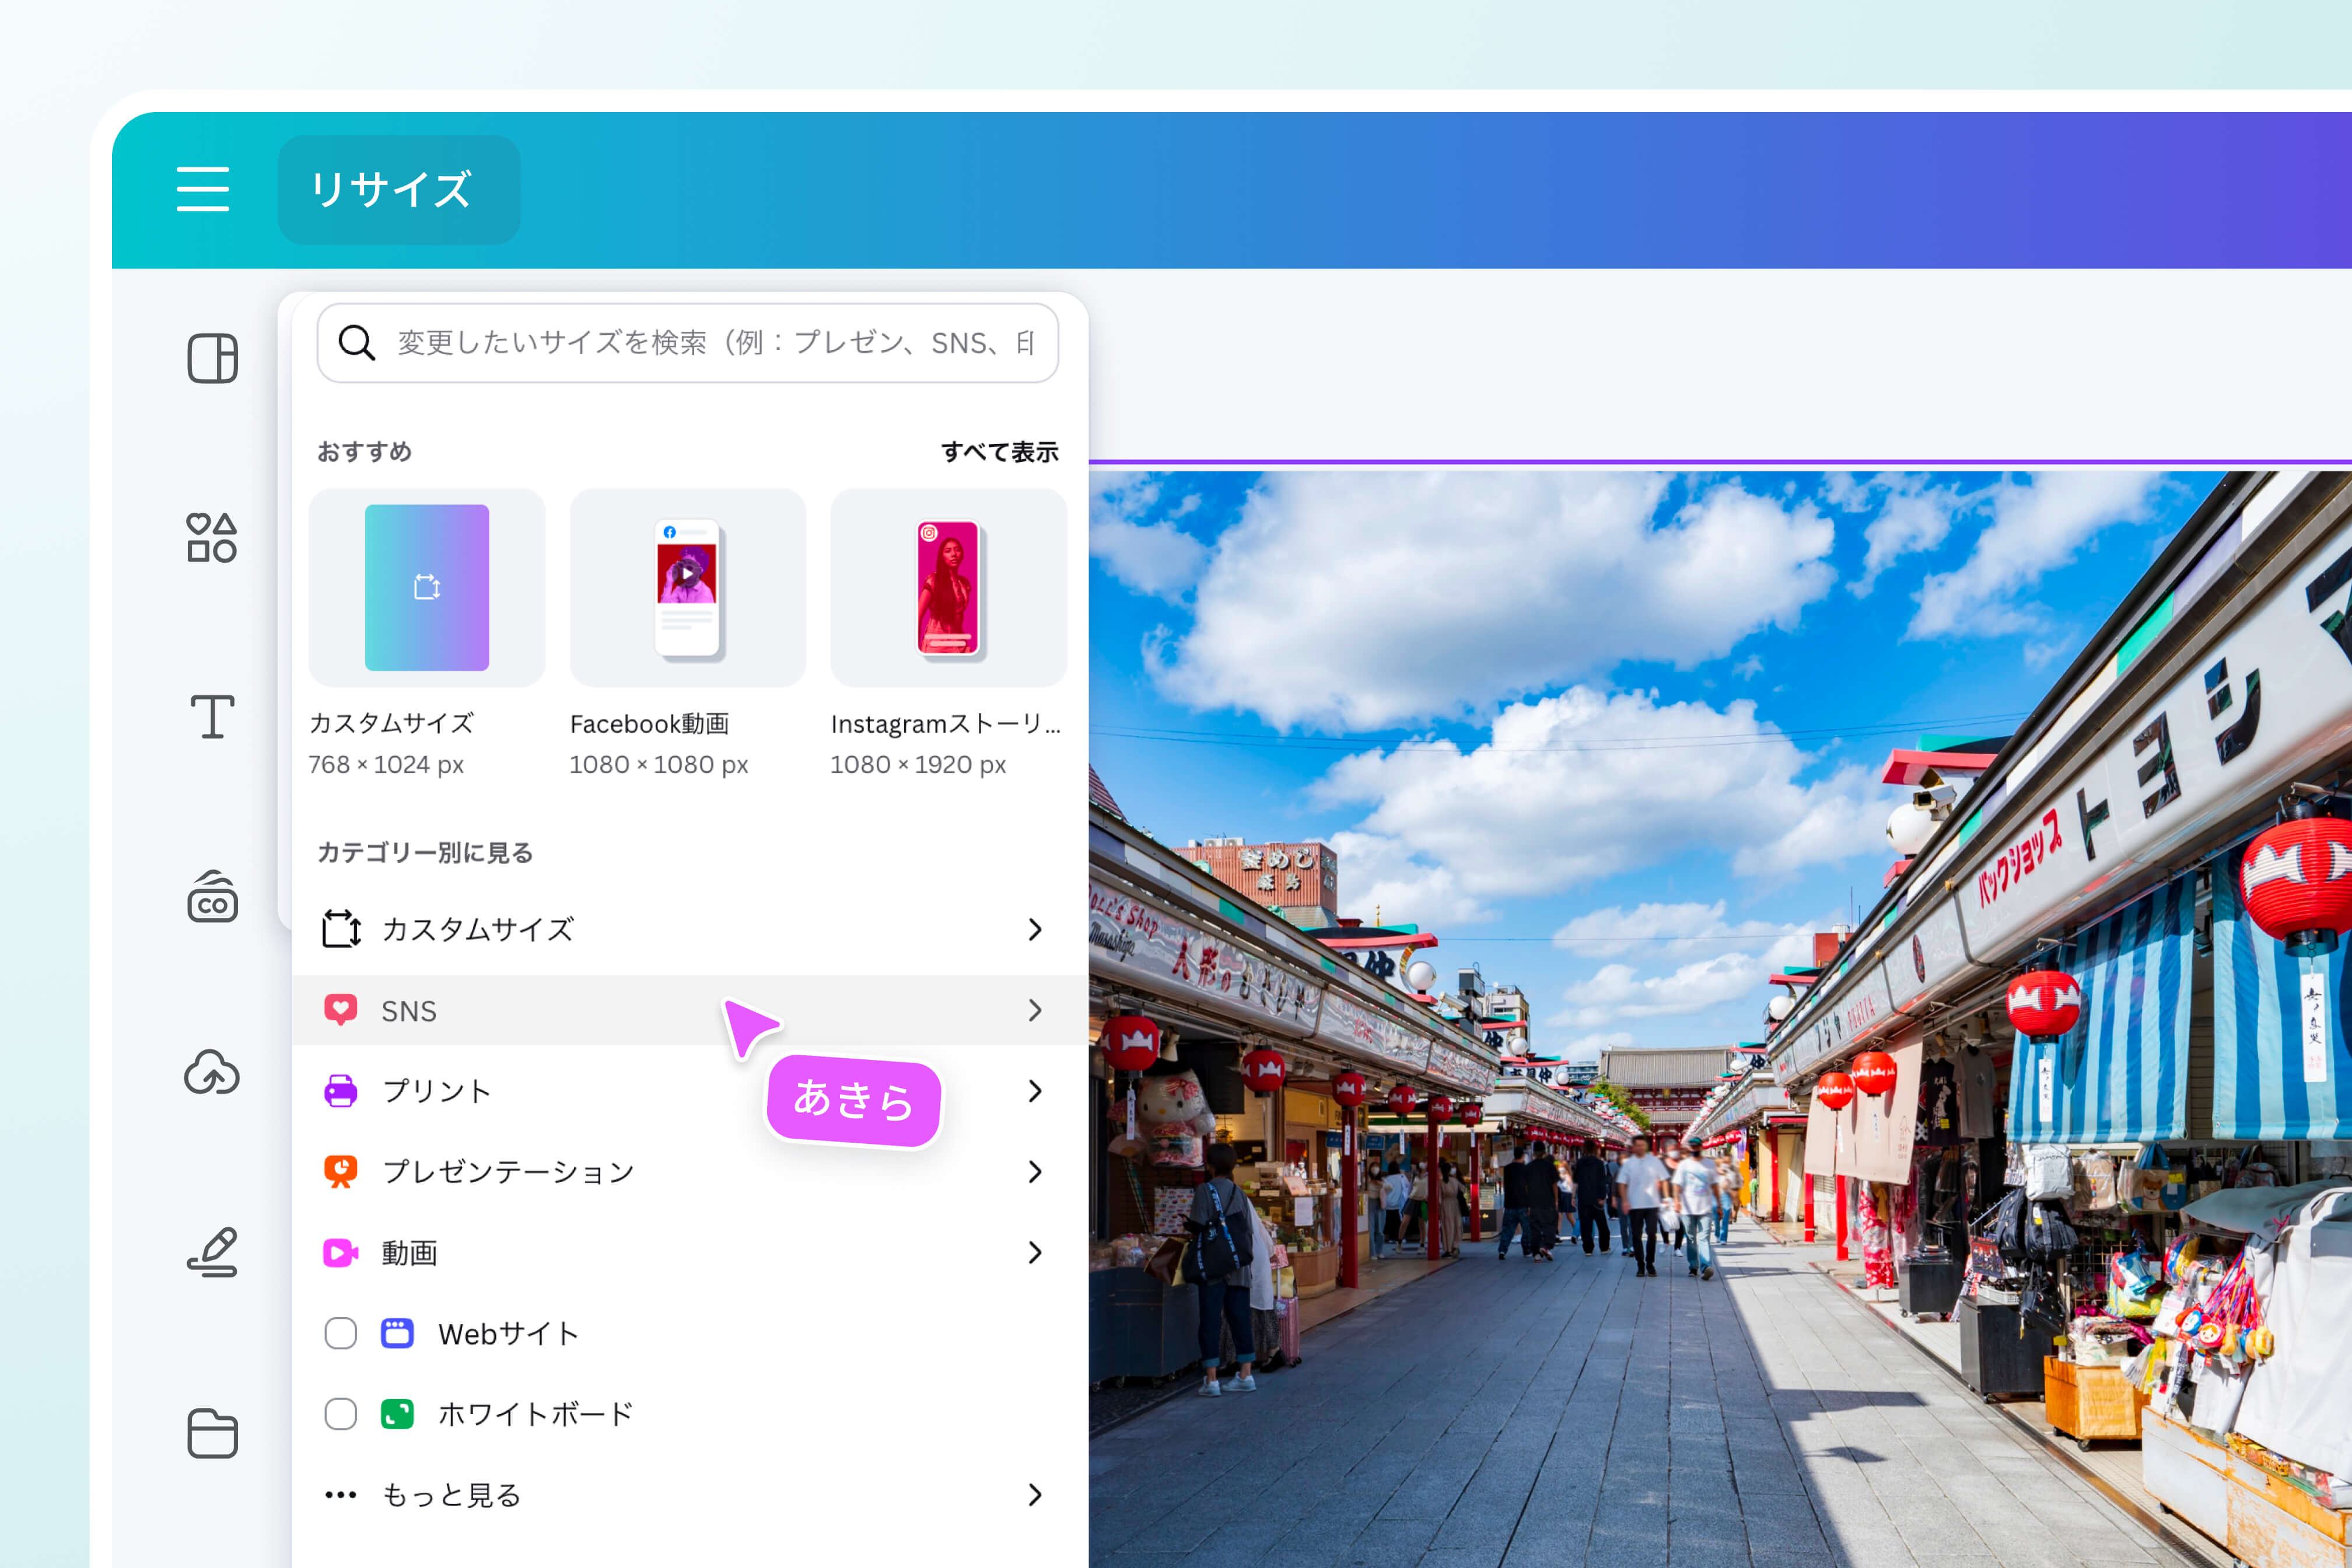Open the Elements shapes sidebar icon
The image size is (2352, 1568).
click(212, 538)
